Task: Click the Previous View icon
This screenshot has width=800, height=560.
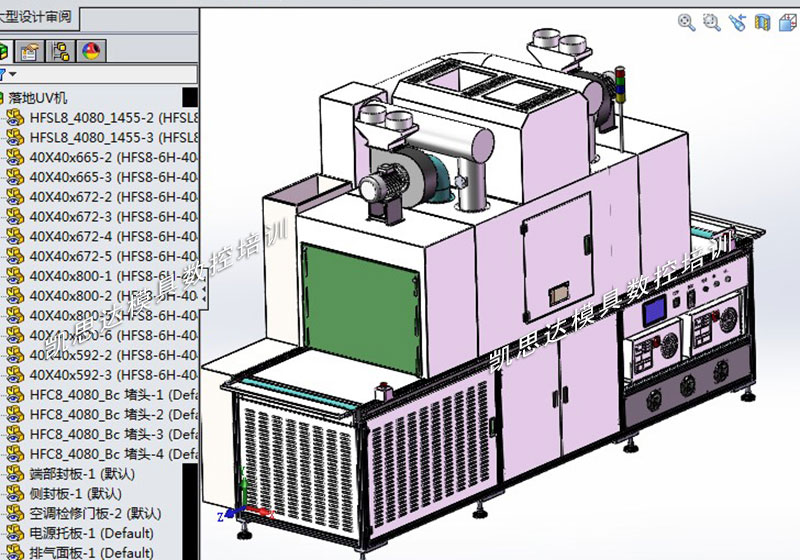Action: pyautogui.click(x=738, y=21)
